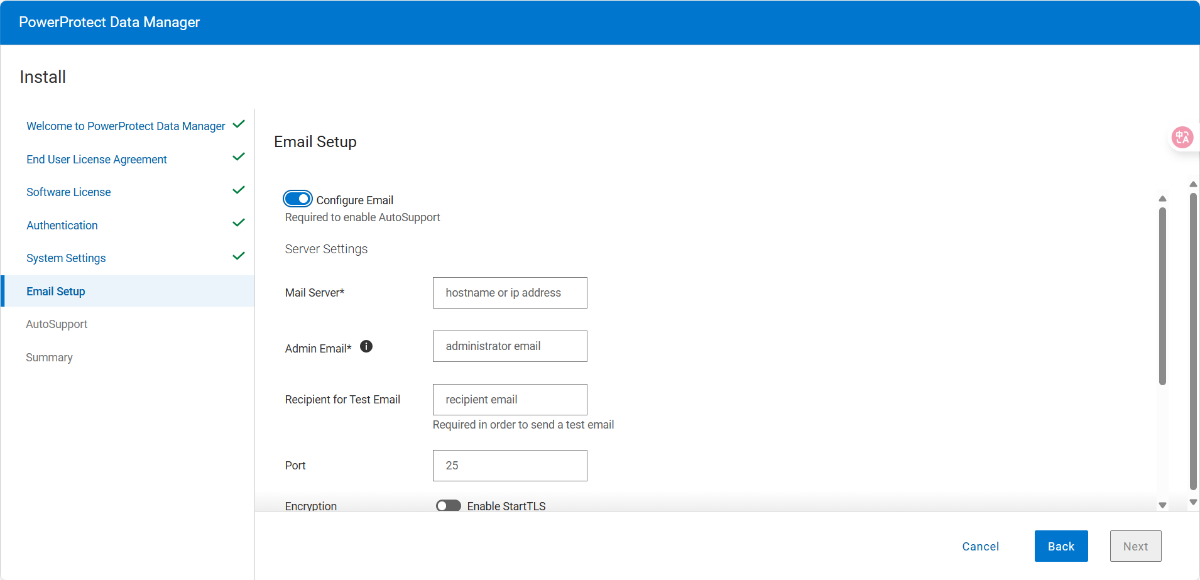Select the Summary step in sidebar

pos(49,357)
